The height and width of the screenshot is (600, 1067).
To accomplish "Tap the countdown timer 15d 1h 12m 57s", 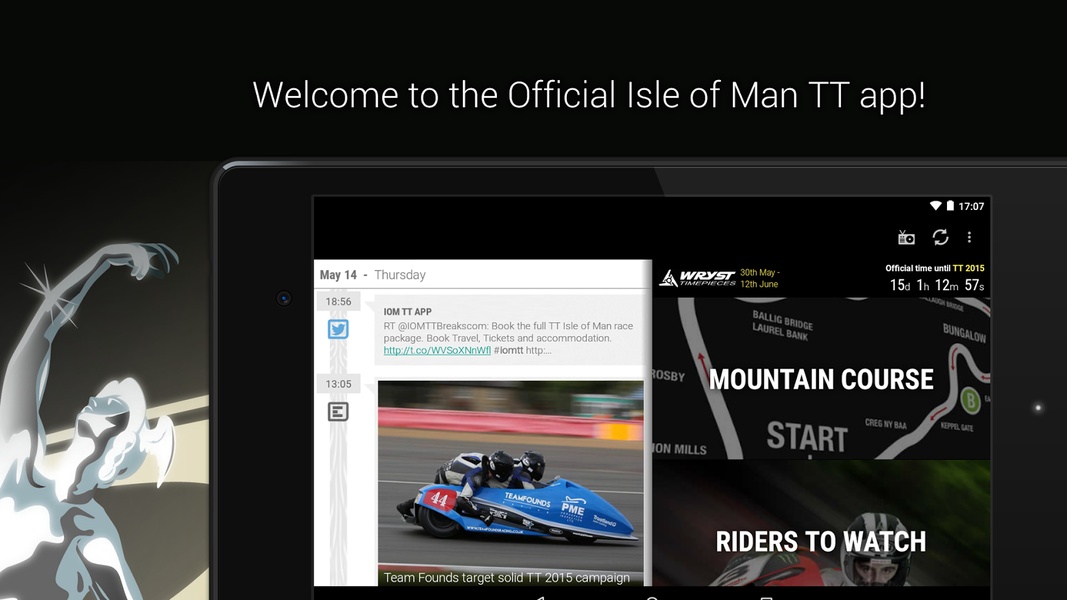I will 937,286.
